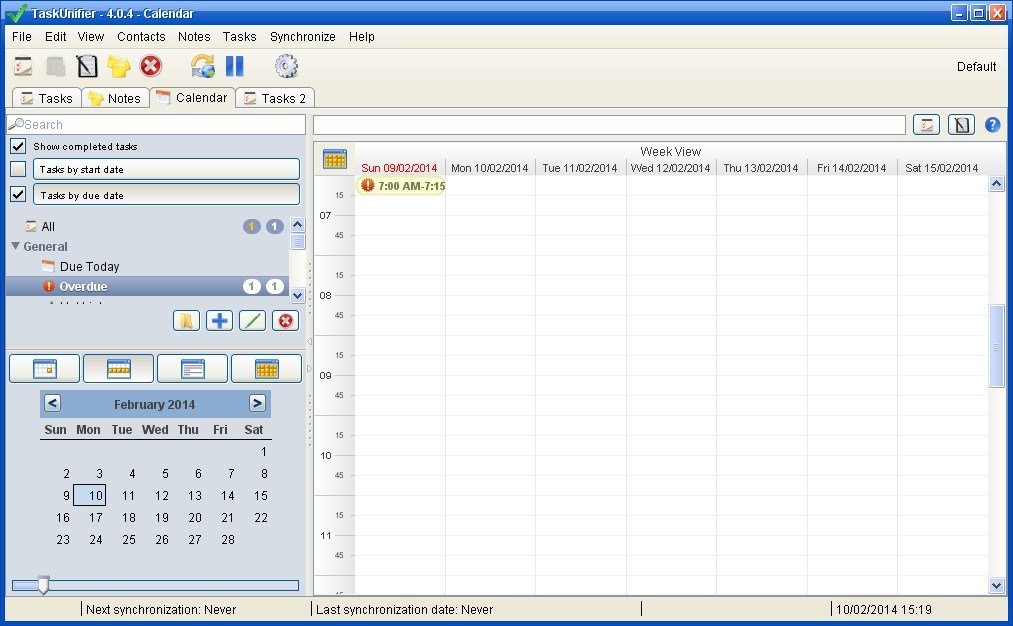Go to previous month in mini calendar
Screen dimensions: 1013x626
(52, 404)
